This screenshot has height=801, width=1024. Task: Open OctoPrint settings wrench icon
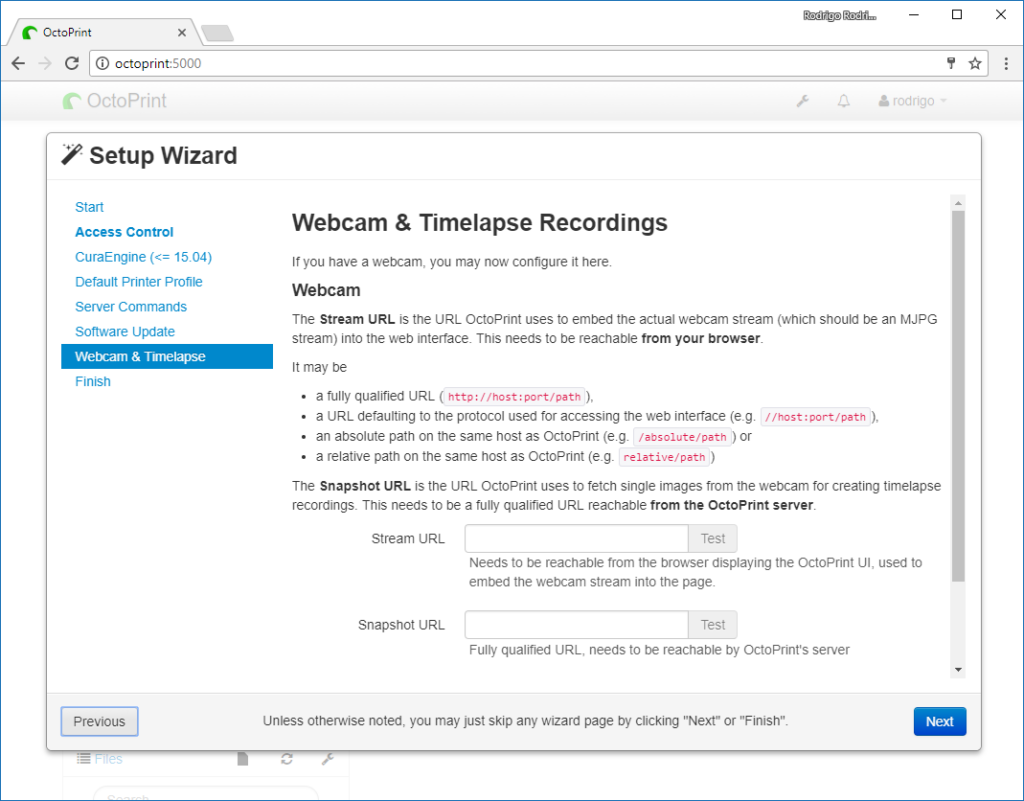[x=803, y=101]
